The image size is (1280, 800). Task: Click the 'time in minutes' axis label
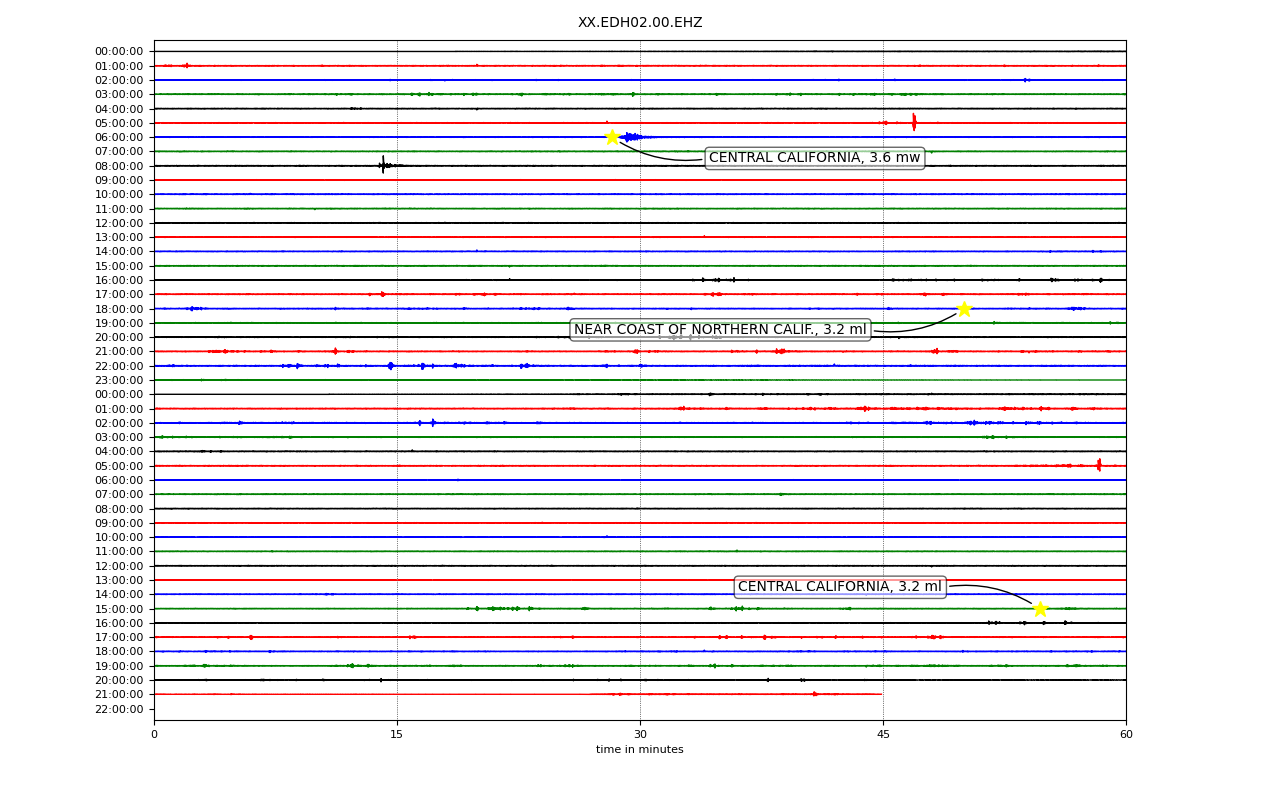[x=640, y=750]
